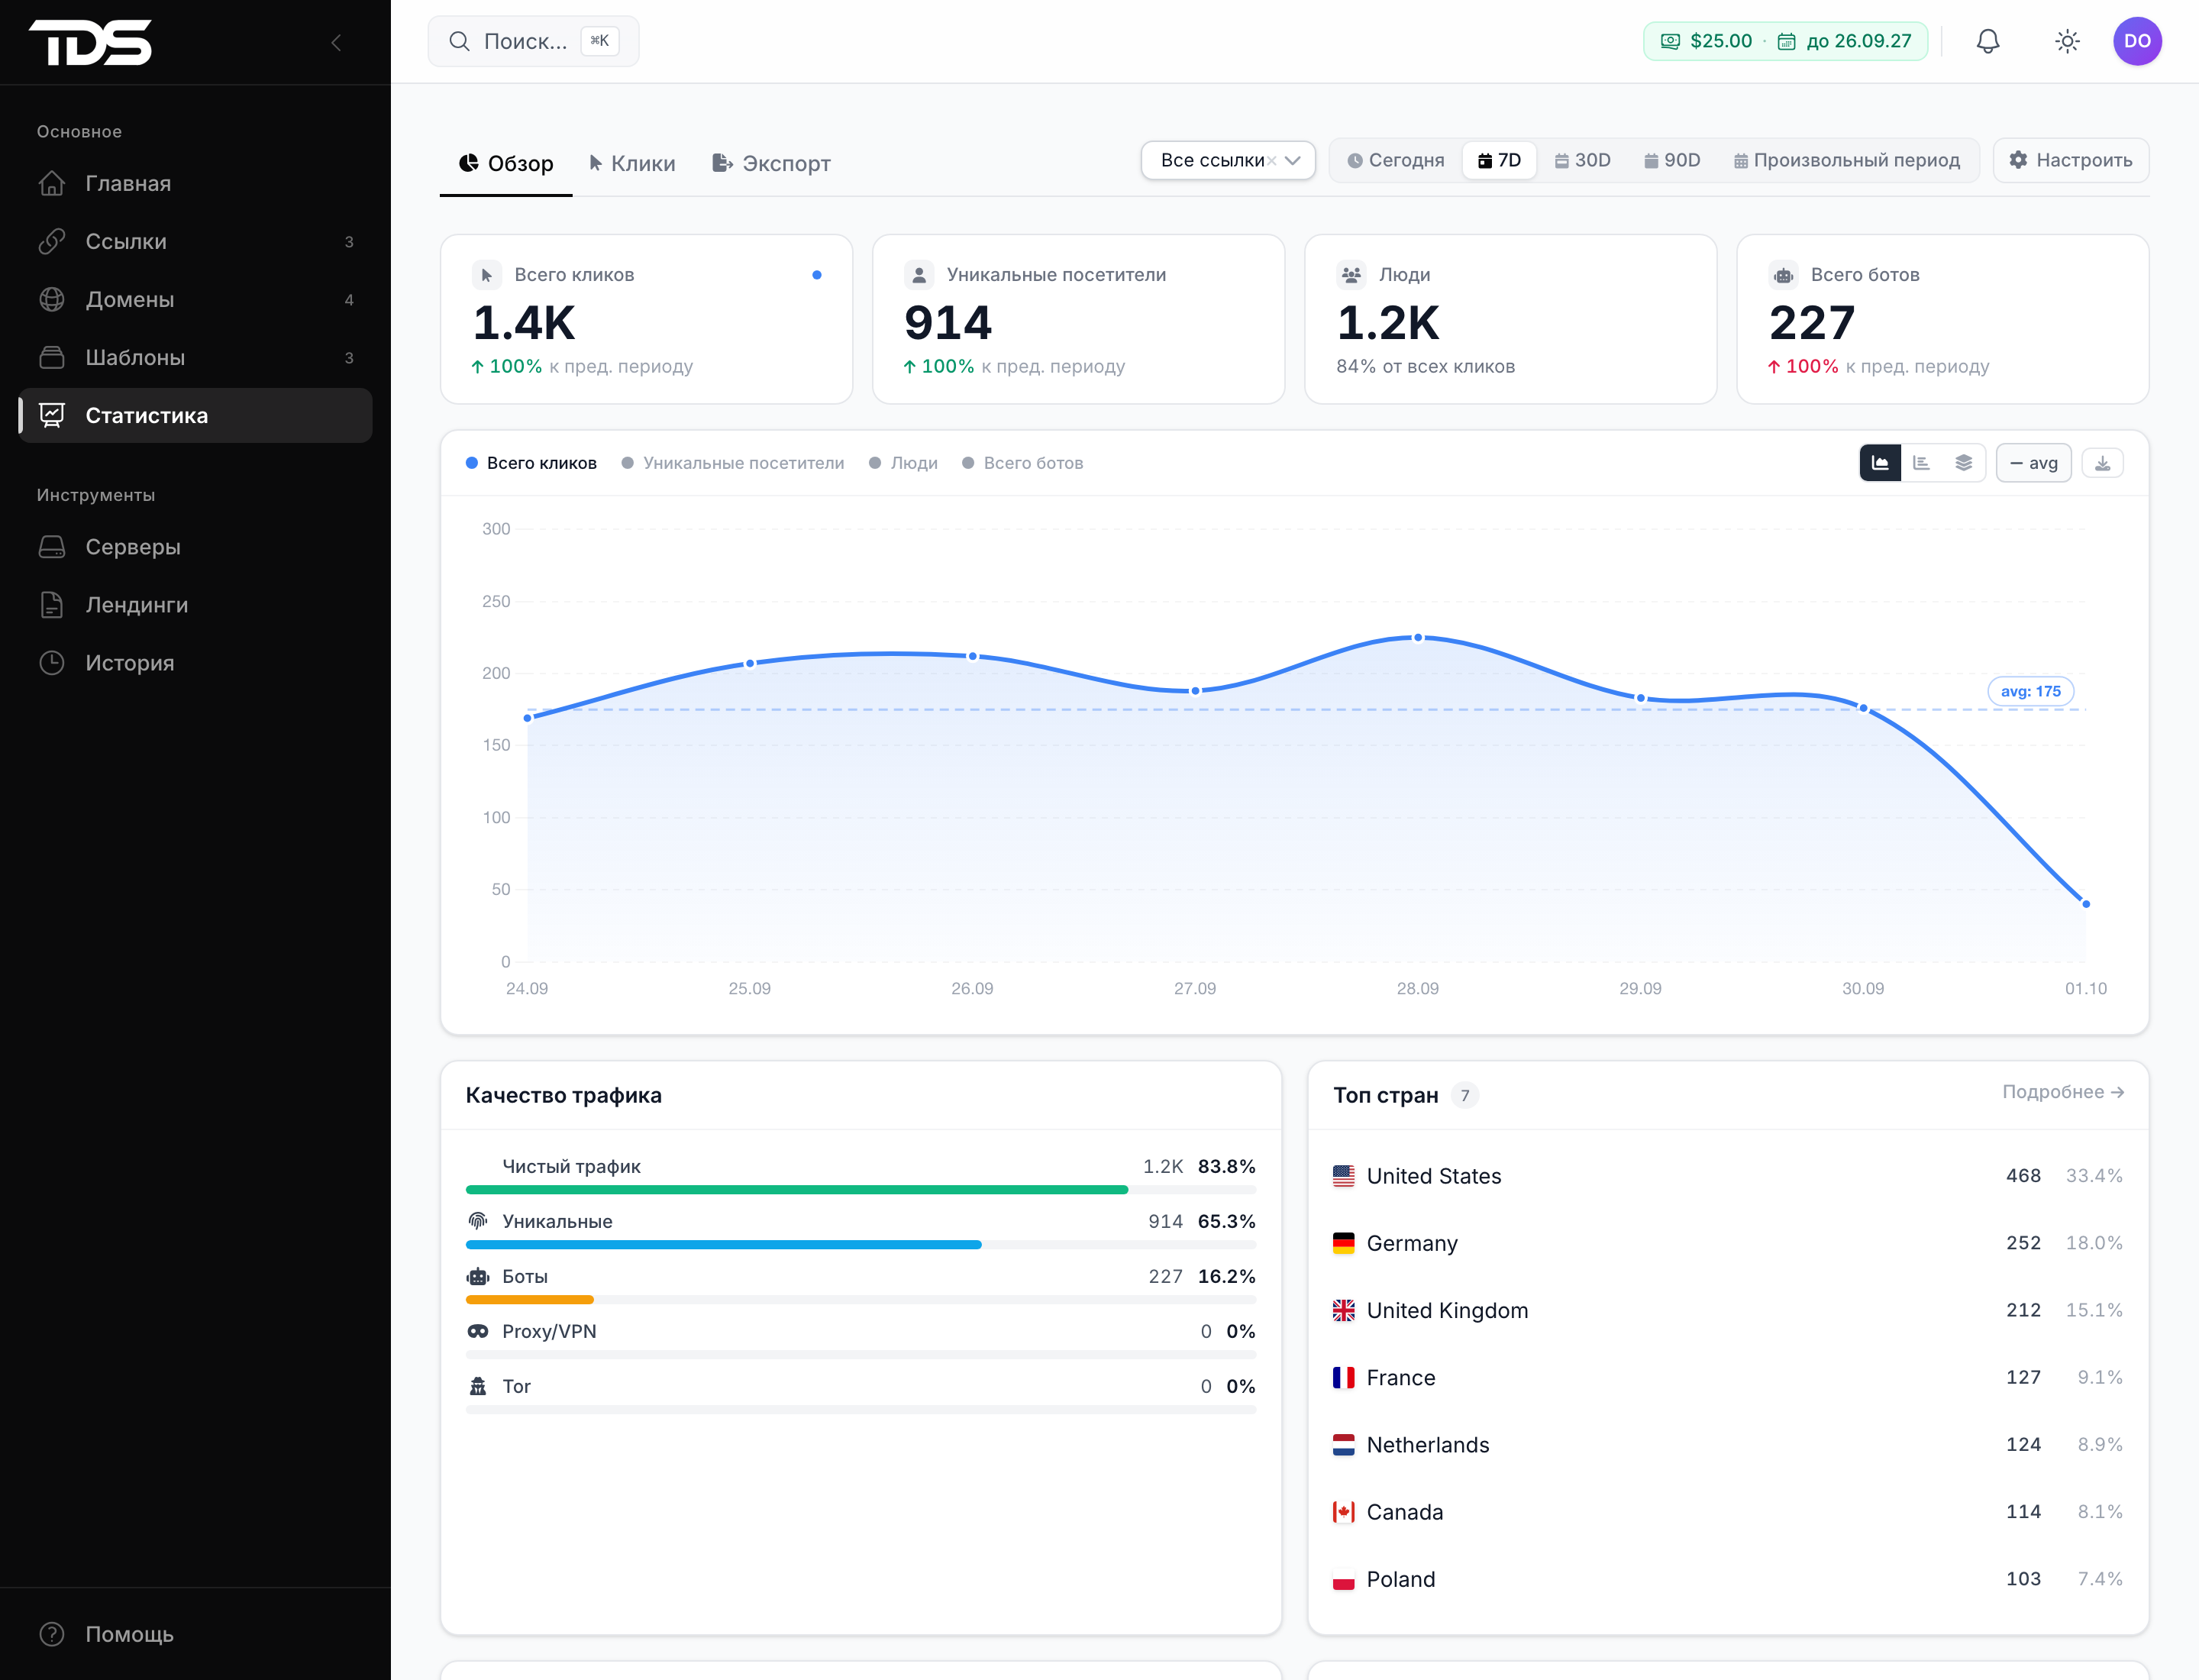Image resolution: width=2199 pixels, height=1680 pixels.
Task: Open the Произвольный период date picker
Action: tap(1846, 160)
